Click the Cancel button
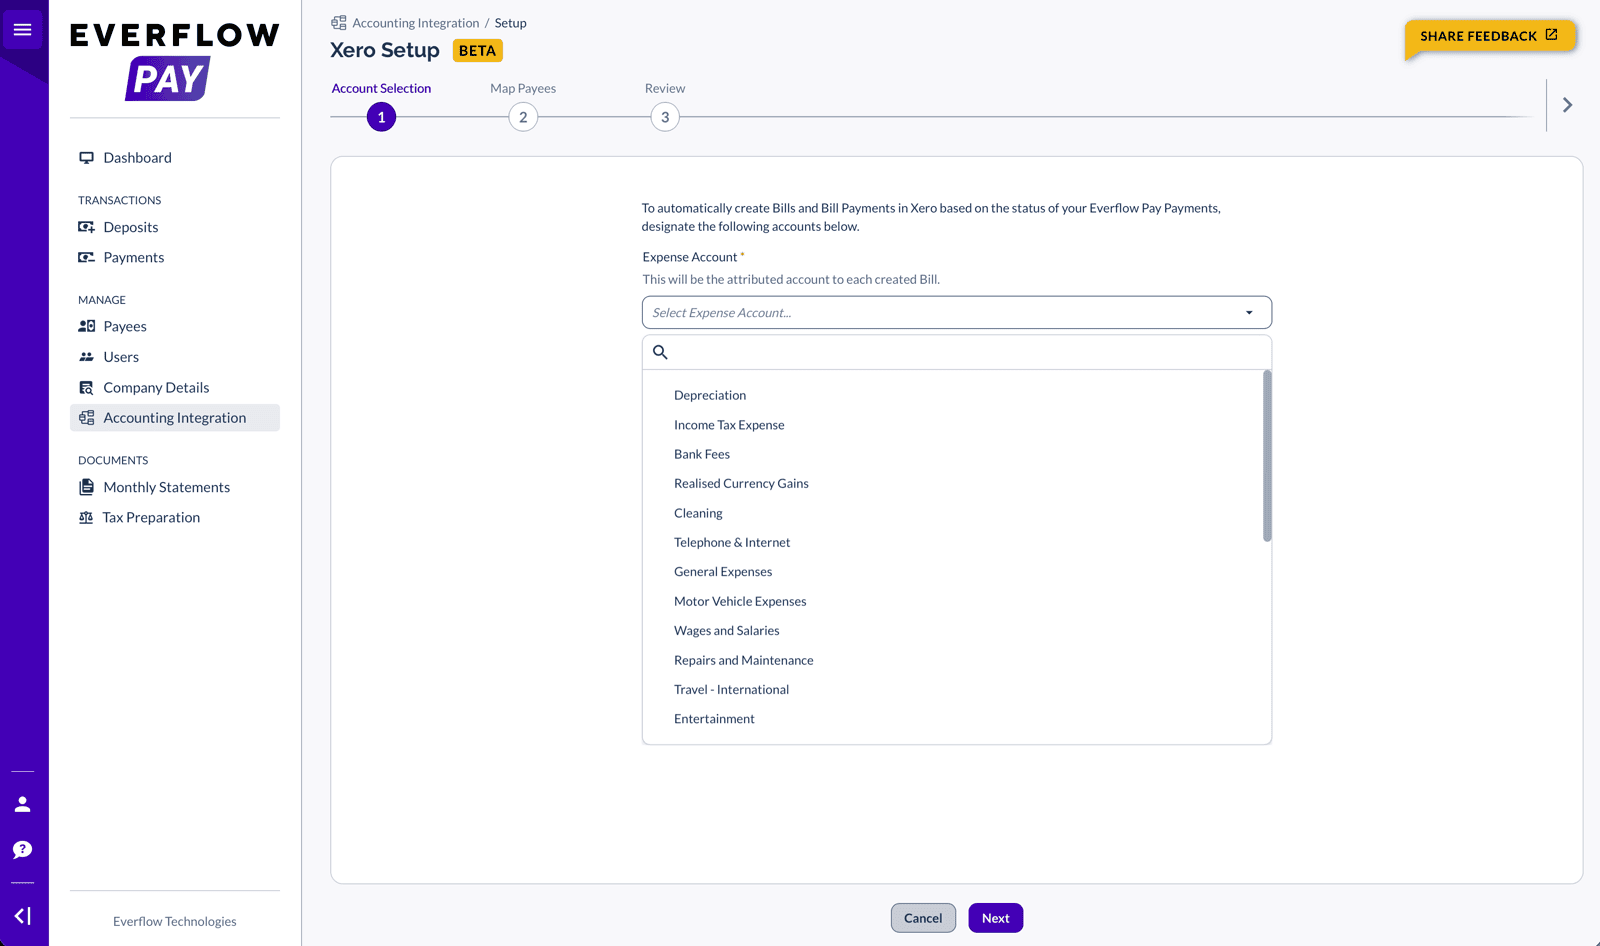The width and height of the screenshot is (1600, 946). [923, 918]
